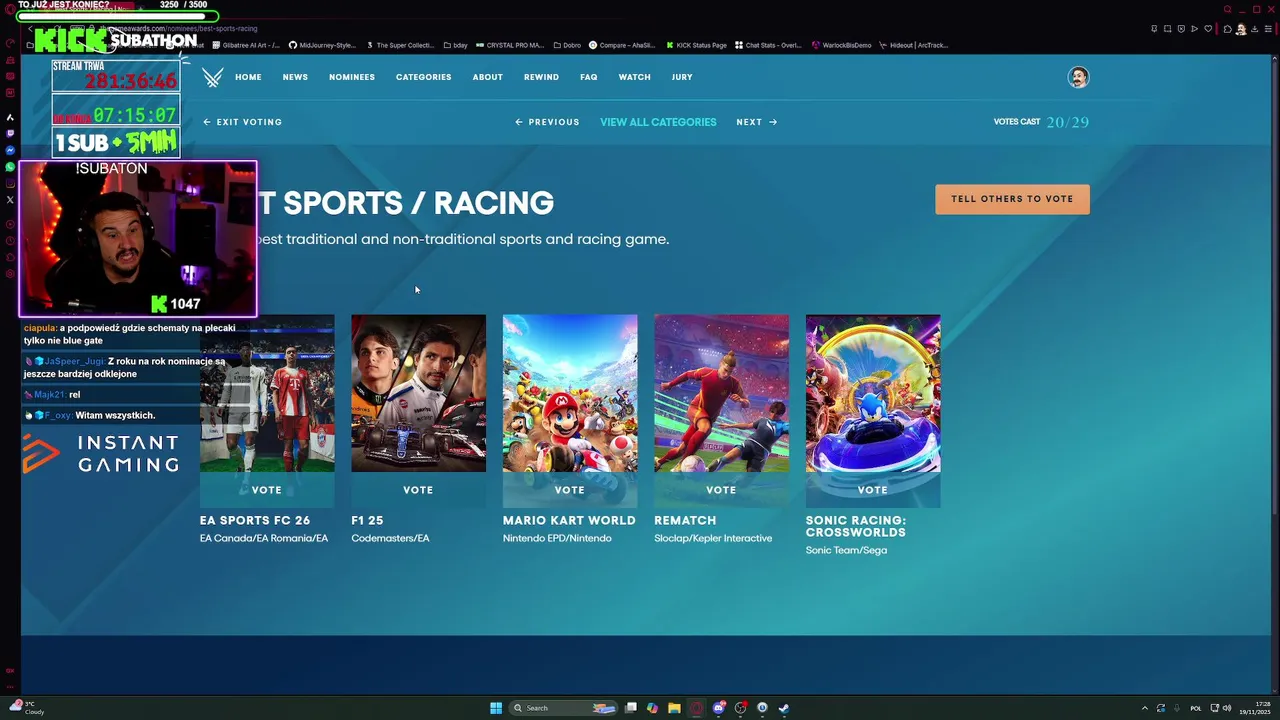Open the REWIND nav item
The width and height of the screenshot is (1280, 720).
click(541, 77)
